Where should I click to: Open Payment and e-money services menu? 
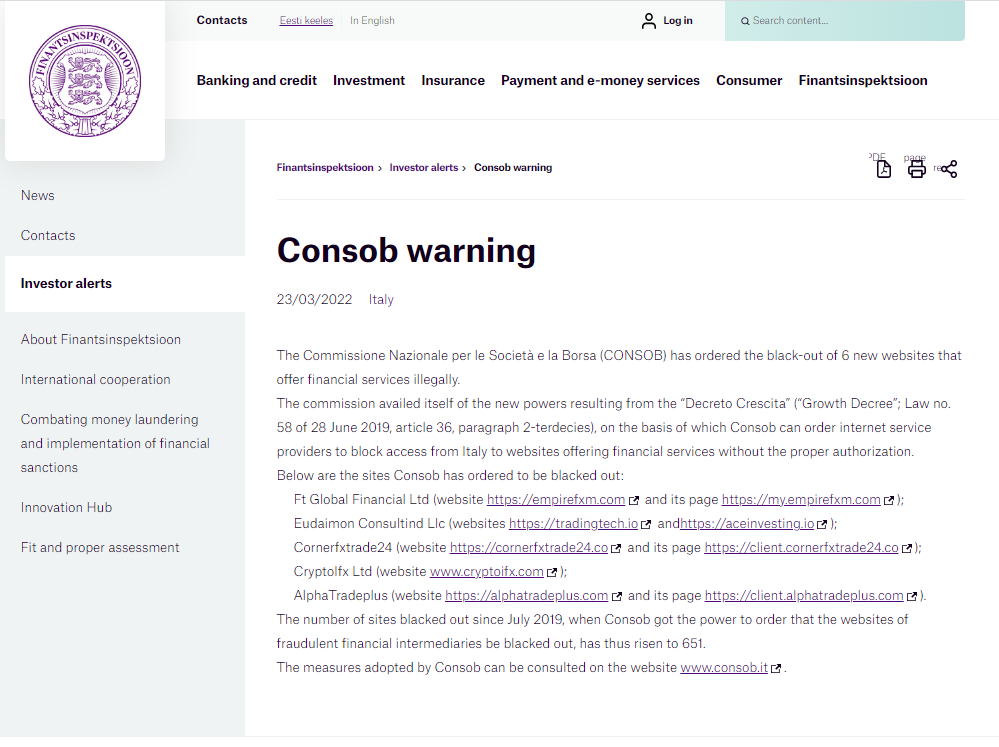coord(600,81)
